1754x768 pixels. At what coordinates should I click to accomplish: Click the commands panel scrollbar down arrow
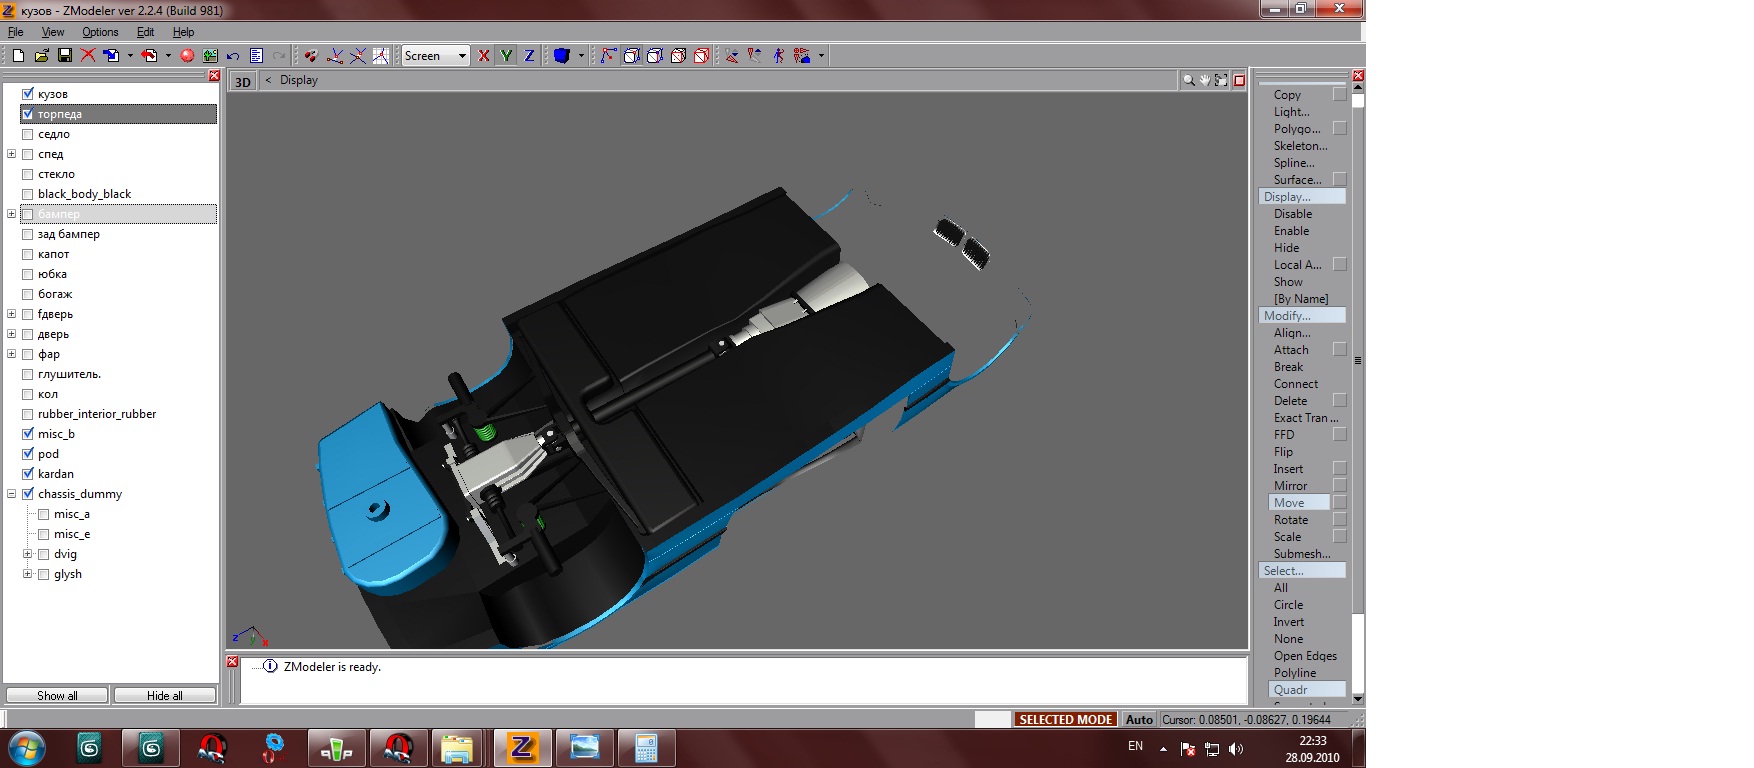click(1358, 698)
